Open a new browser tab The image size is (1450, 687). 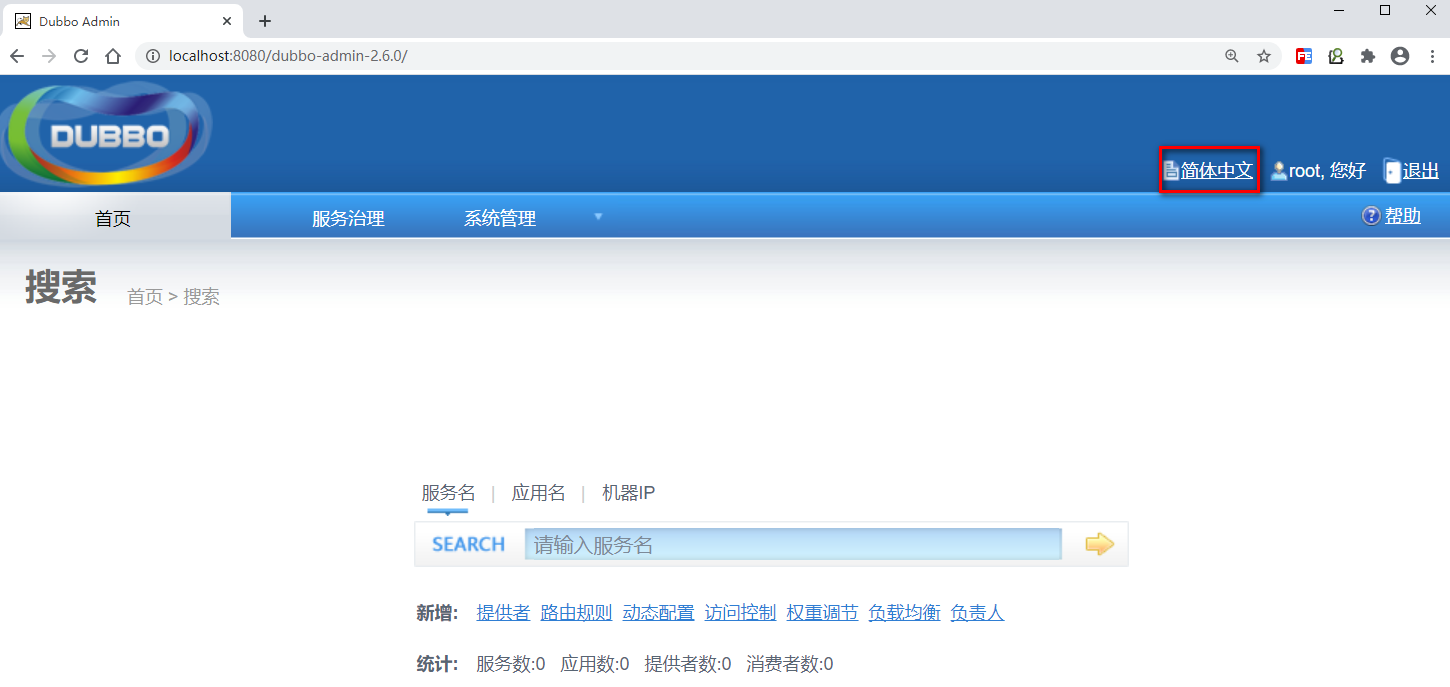click(x=265, y=21)
